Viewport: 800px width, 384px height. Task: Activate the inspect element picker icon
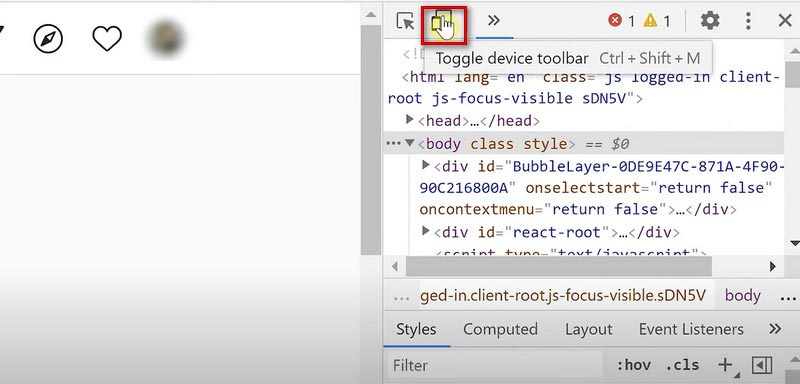[406, 21]
